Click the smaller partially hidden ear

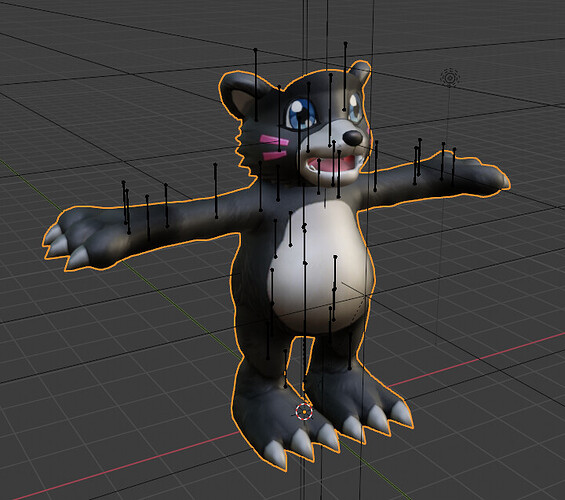360,75
